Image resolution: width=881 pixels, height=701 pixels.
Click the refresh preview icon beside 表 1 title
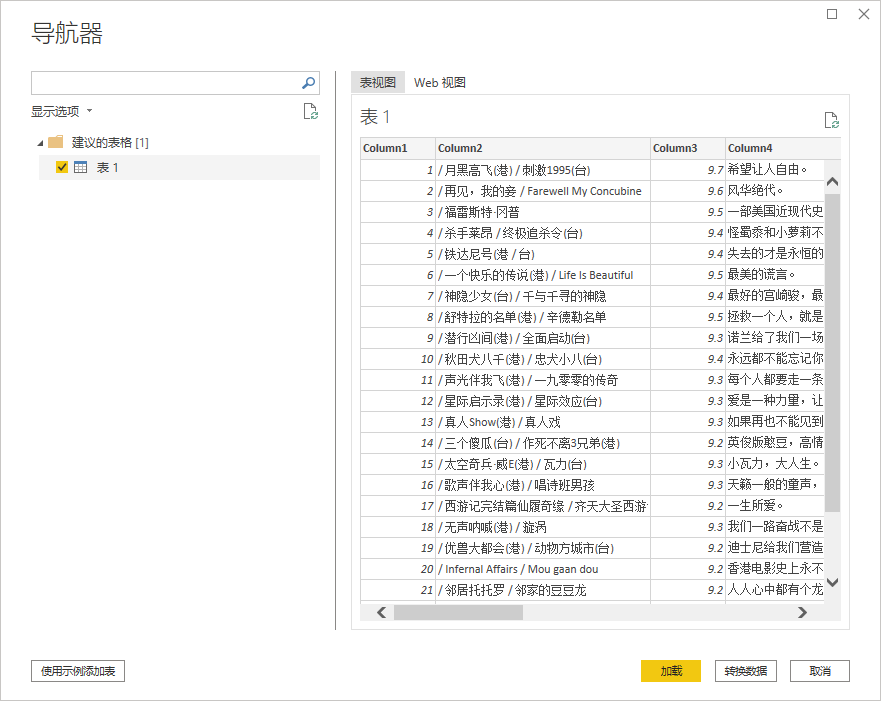pos(831,119)
